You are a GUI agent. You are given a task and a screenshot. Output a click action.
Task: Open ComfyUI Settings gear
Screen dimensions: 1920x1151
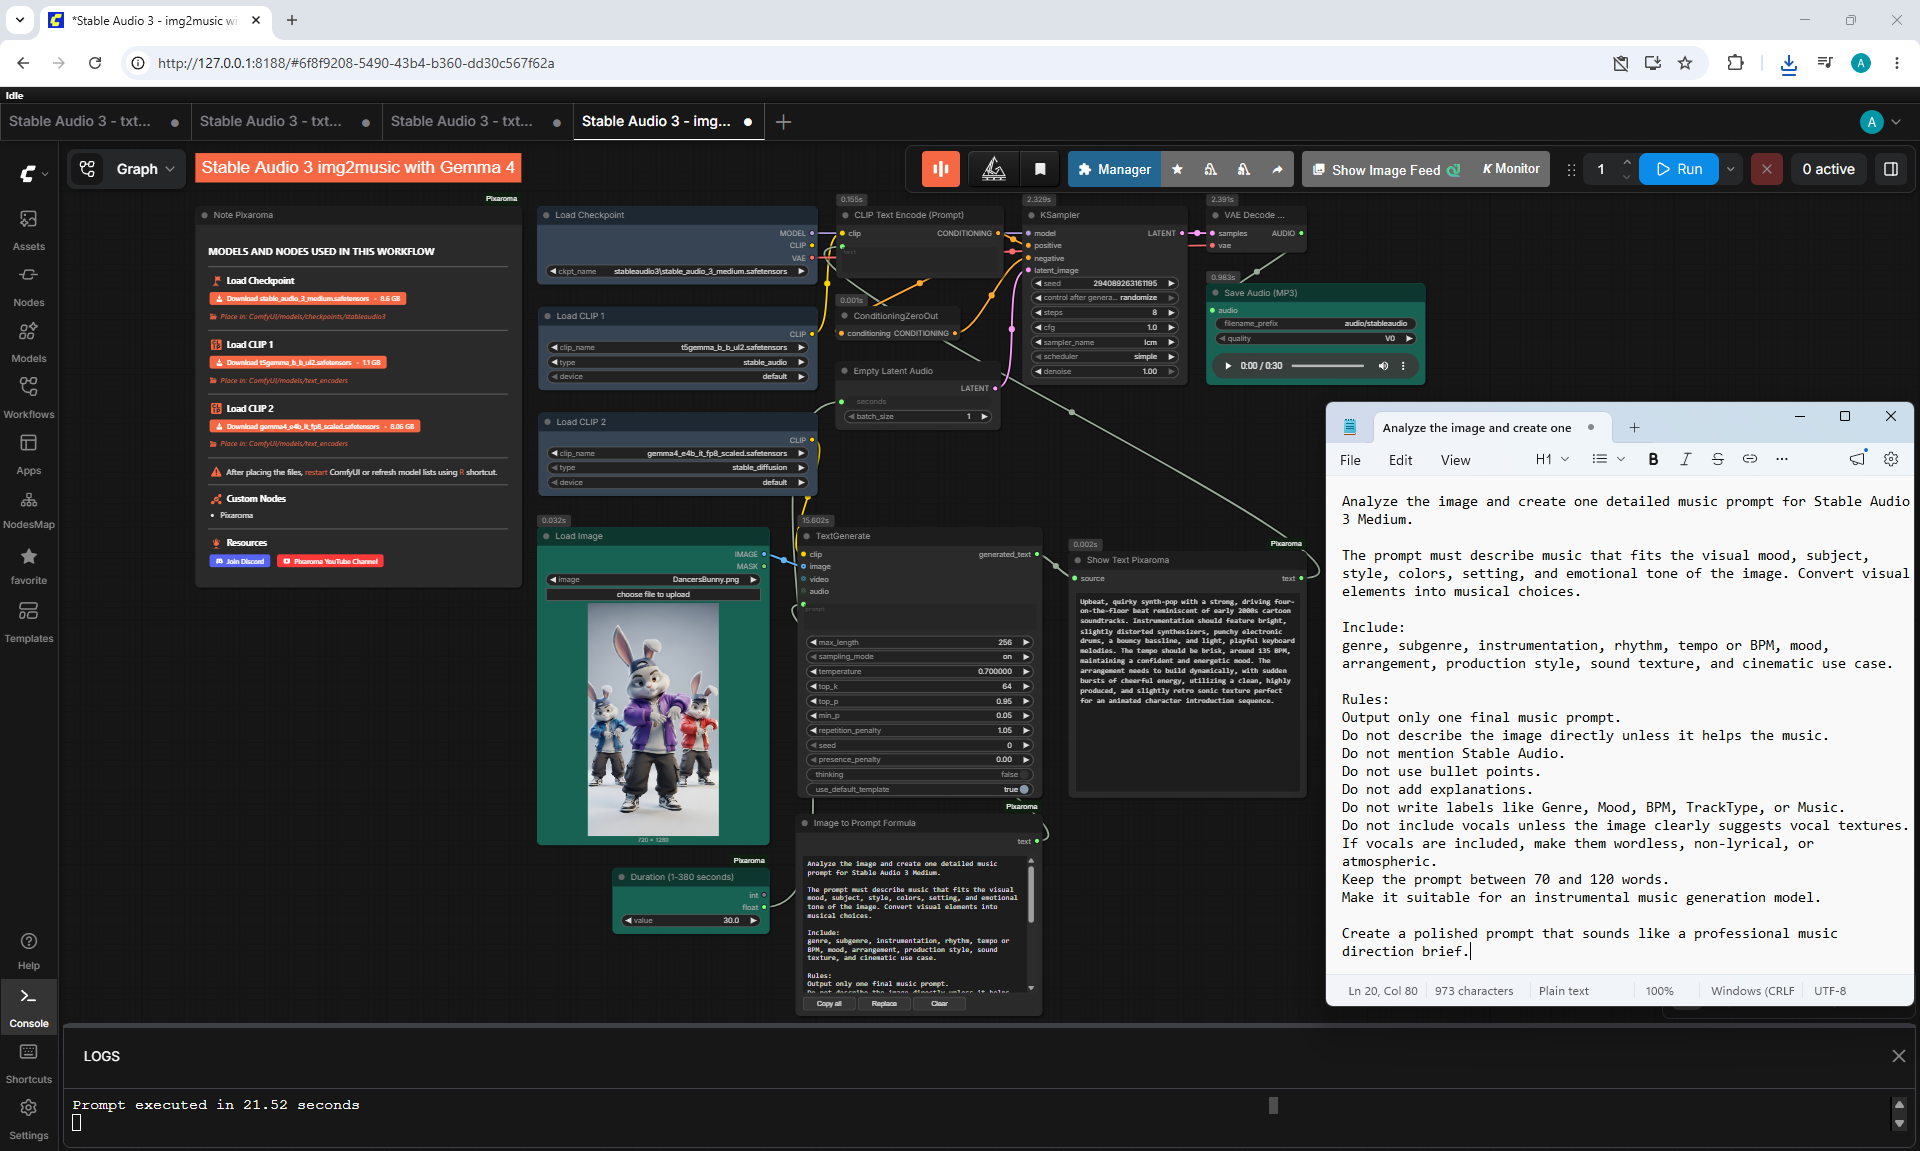28,1120
